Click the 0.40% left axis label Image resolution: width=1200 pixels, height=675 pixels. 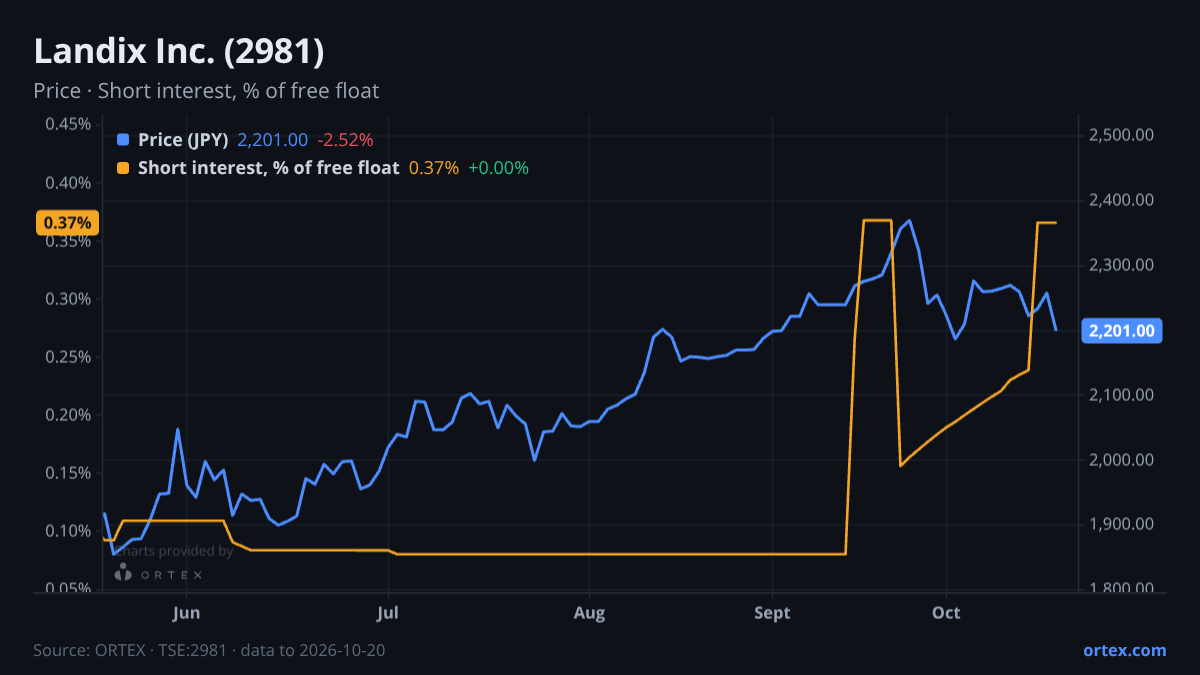[x=68, y=183]
